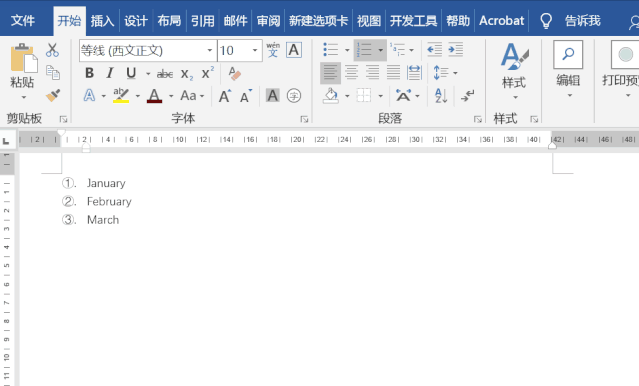639x386 pixels.
Task: Toggle Superscript formatting
Action: tap(207, 73)
